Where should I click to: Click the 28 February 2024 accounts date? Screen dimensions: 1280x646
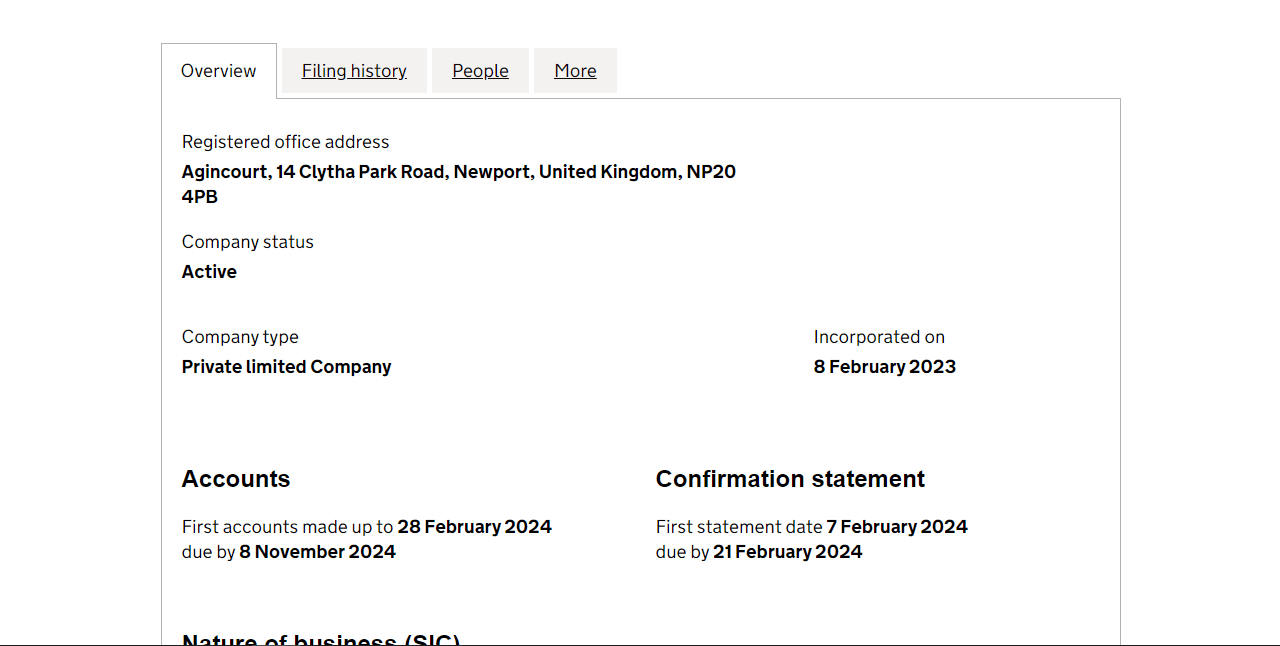[x=474, y=527]
